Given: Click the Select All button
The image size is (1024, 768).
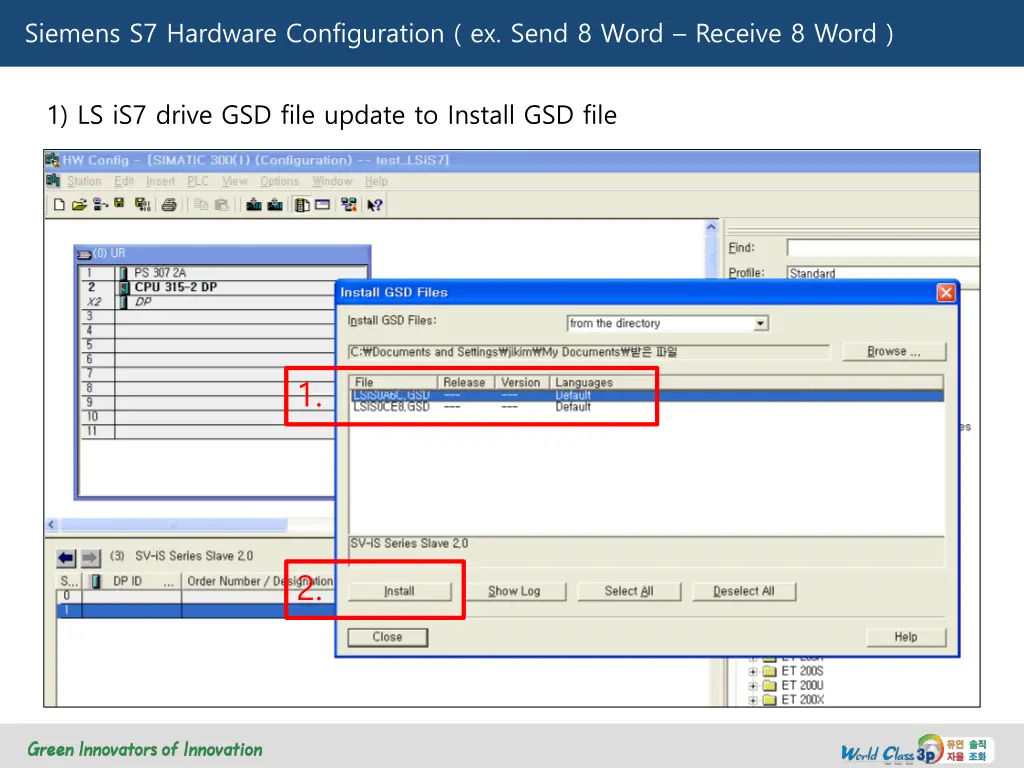Looking at the screenshot, I should pyautogui.click(x=629, y=592).
